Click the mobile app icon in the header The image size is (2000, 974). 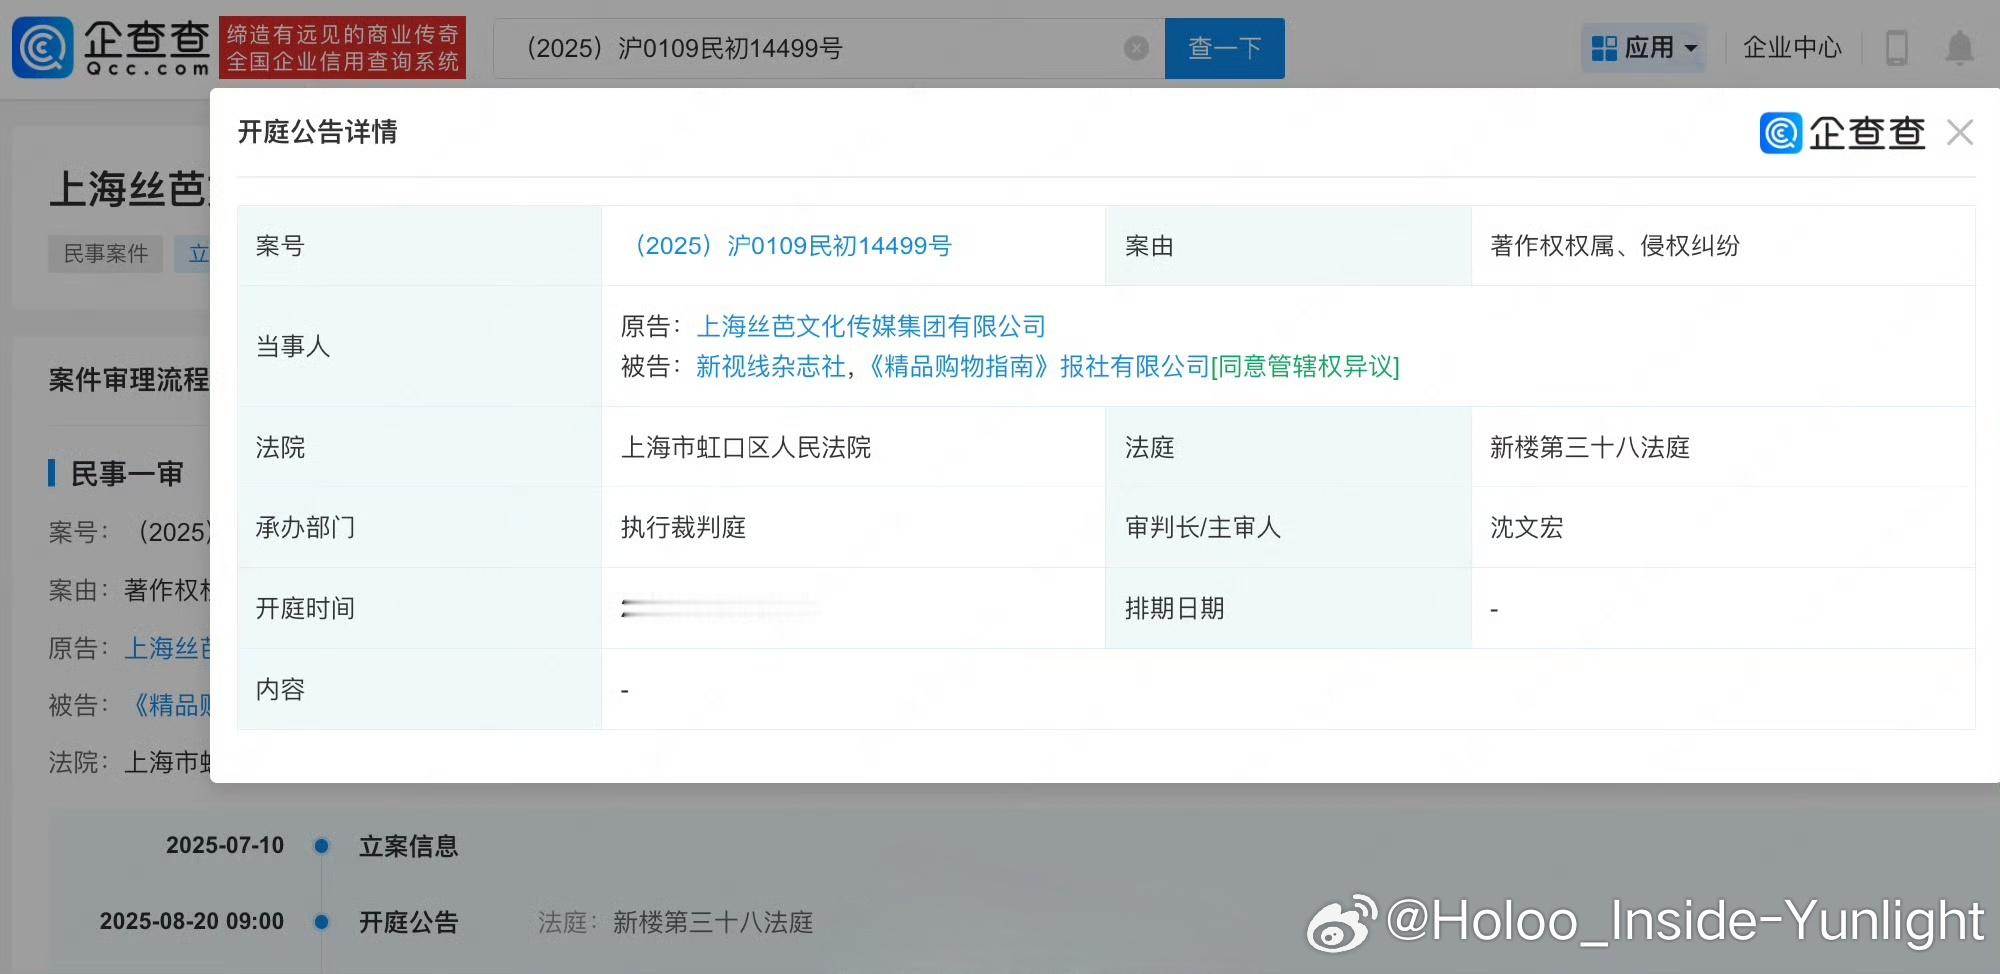(x=1895, y=47)
